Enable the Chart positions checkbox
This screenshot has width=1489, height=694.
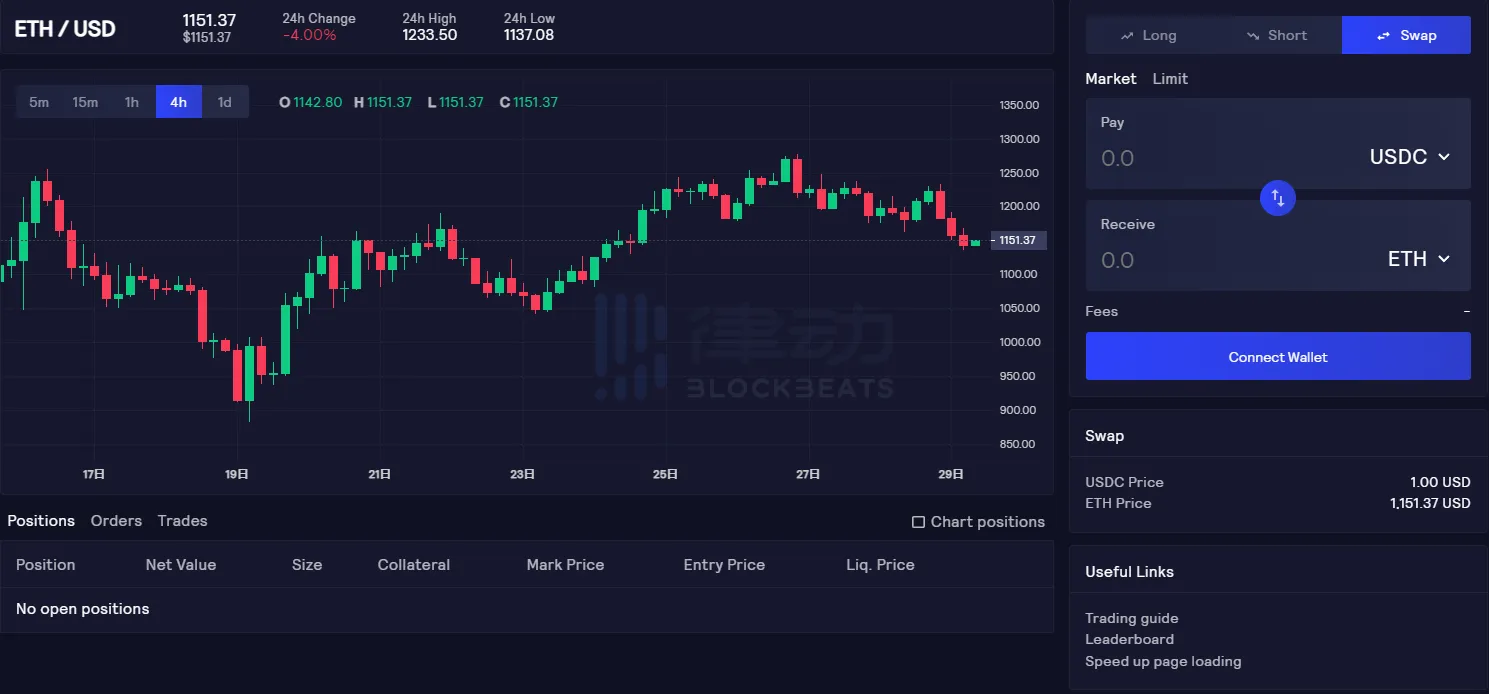coord(918,522)
